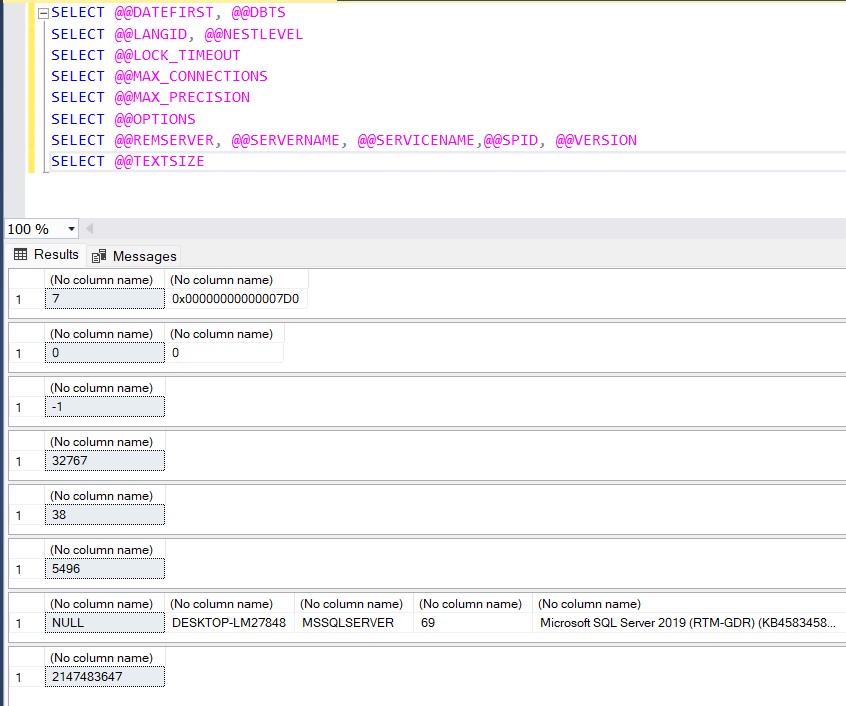846x706 pixels.
Task: Click the Results grid icon
Action: tap(21, 255)
